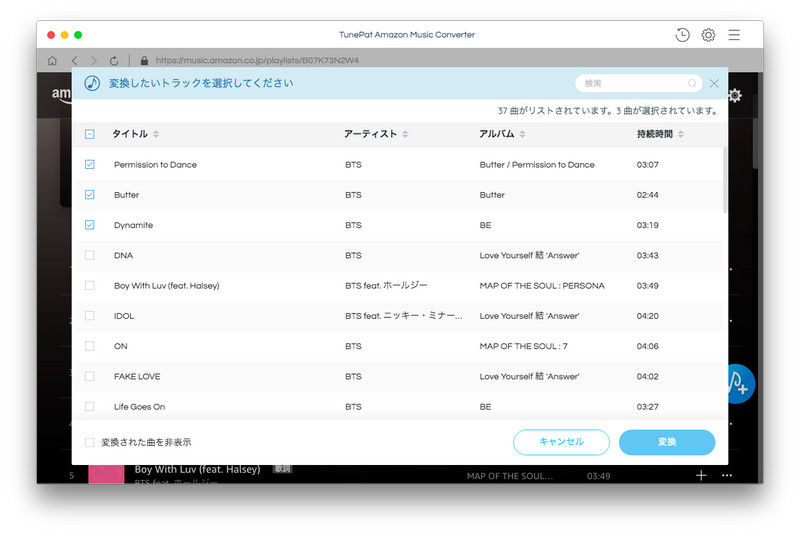This screenshot has width=800, height=536.
Task: Toggle the select-all checkbox in header
Action: coord(90,134)
